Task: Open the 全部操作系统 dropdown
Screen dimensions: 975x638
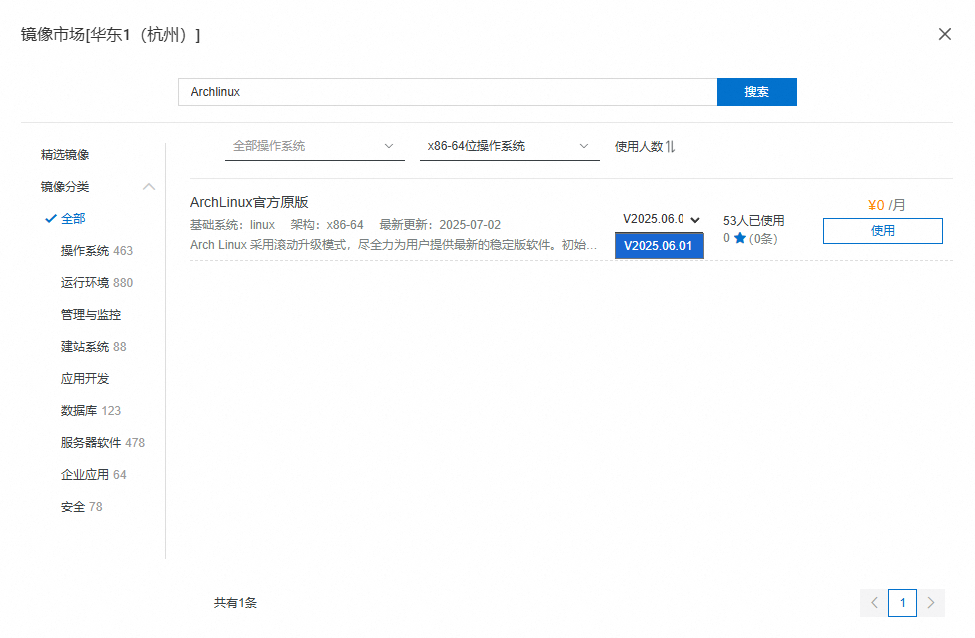Action: coord(314,146)
